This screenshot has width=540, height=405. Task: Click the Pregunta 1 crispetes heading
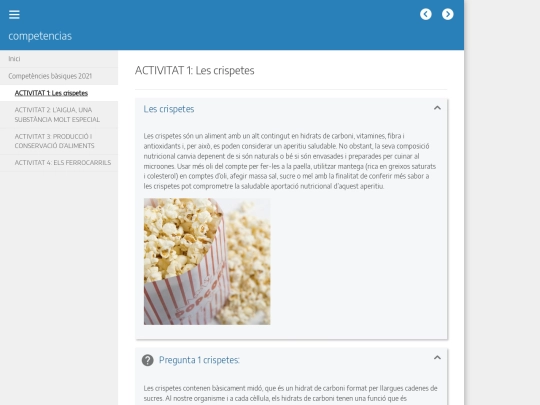(199, 360)
